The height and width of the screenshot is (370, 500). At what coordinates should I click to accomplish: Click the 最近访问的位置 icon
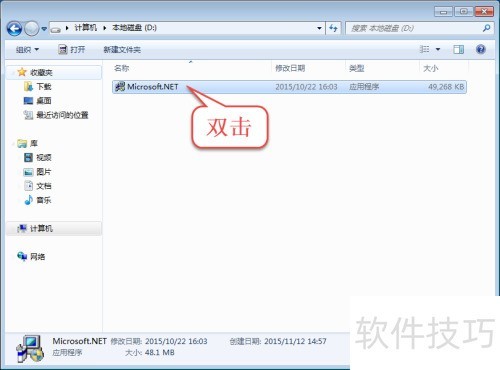[28, 115]
